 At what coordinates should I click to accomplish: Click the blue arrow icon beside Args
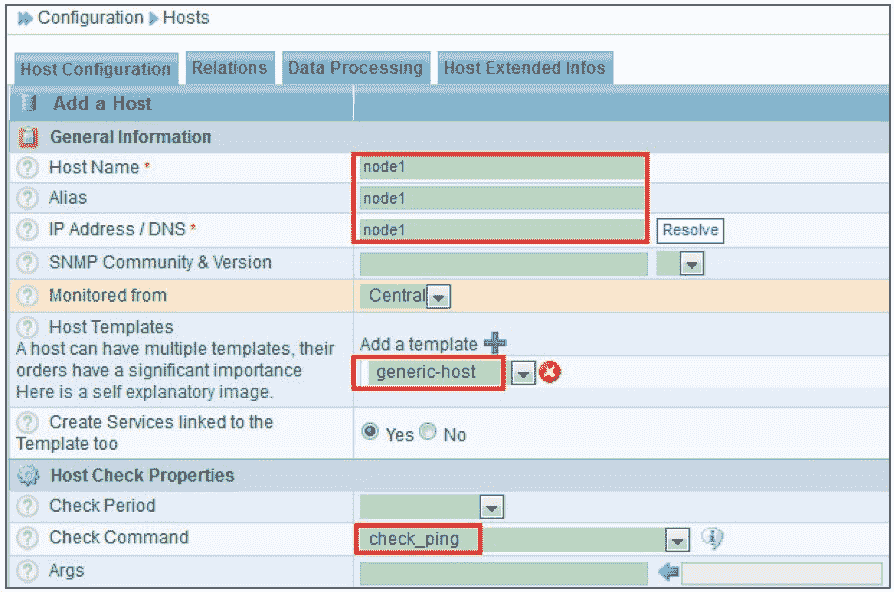669,573
